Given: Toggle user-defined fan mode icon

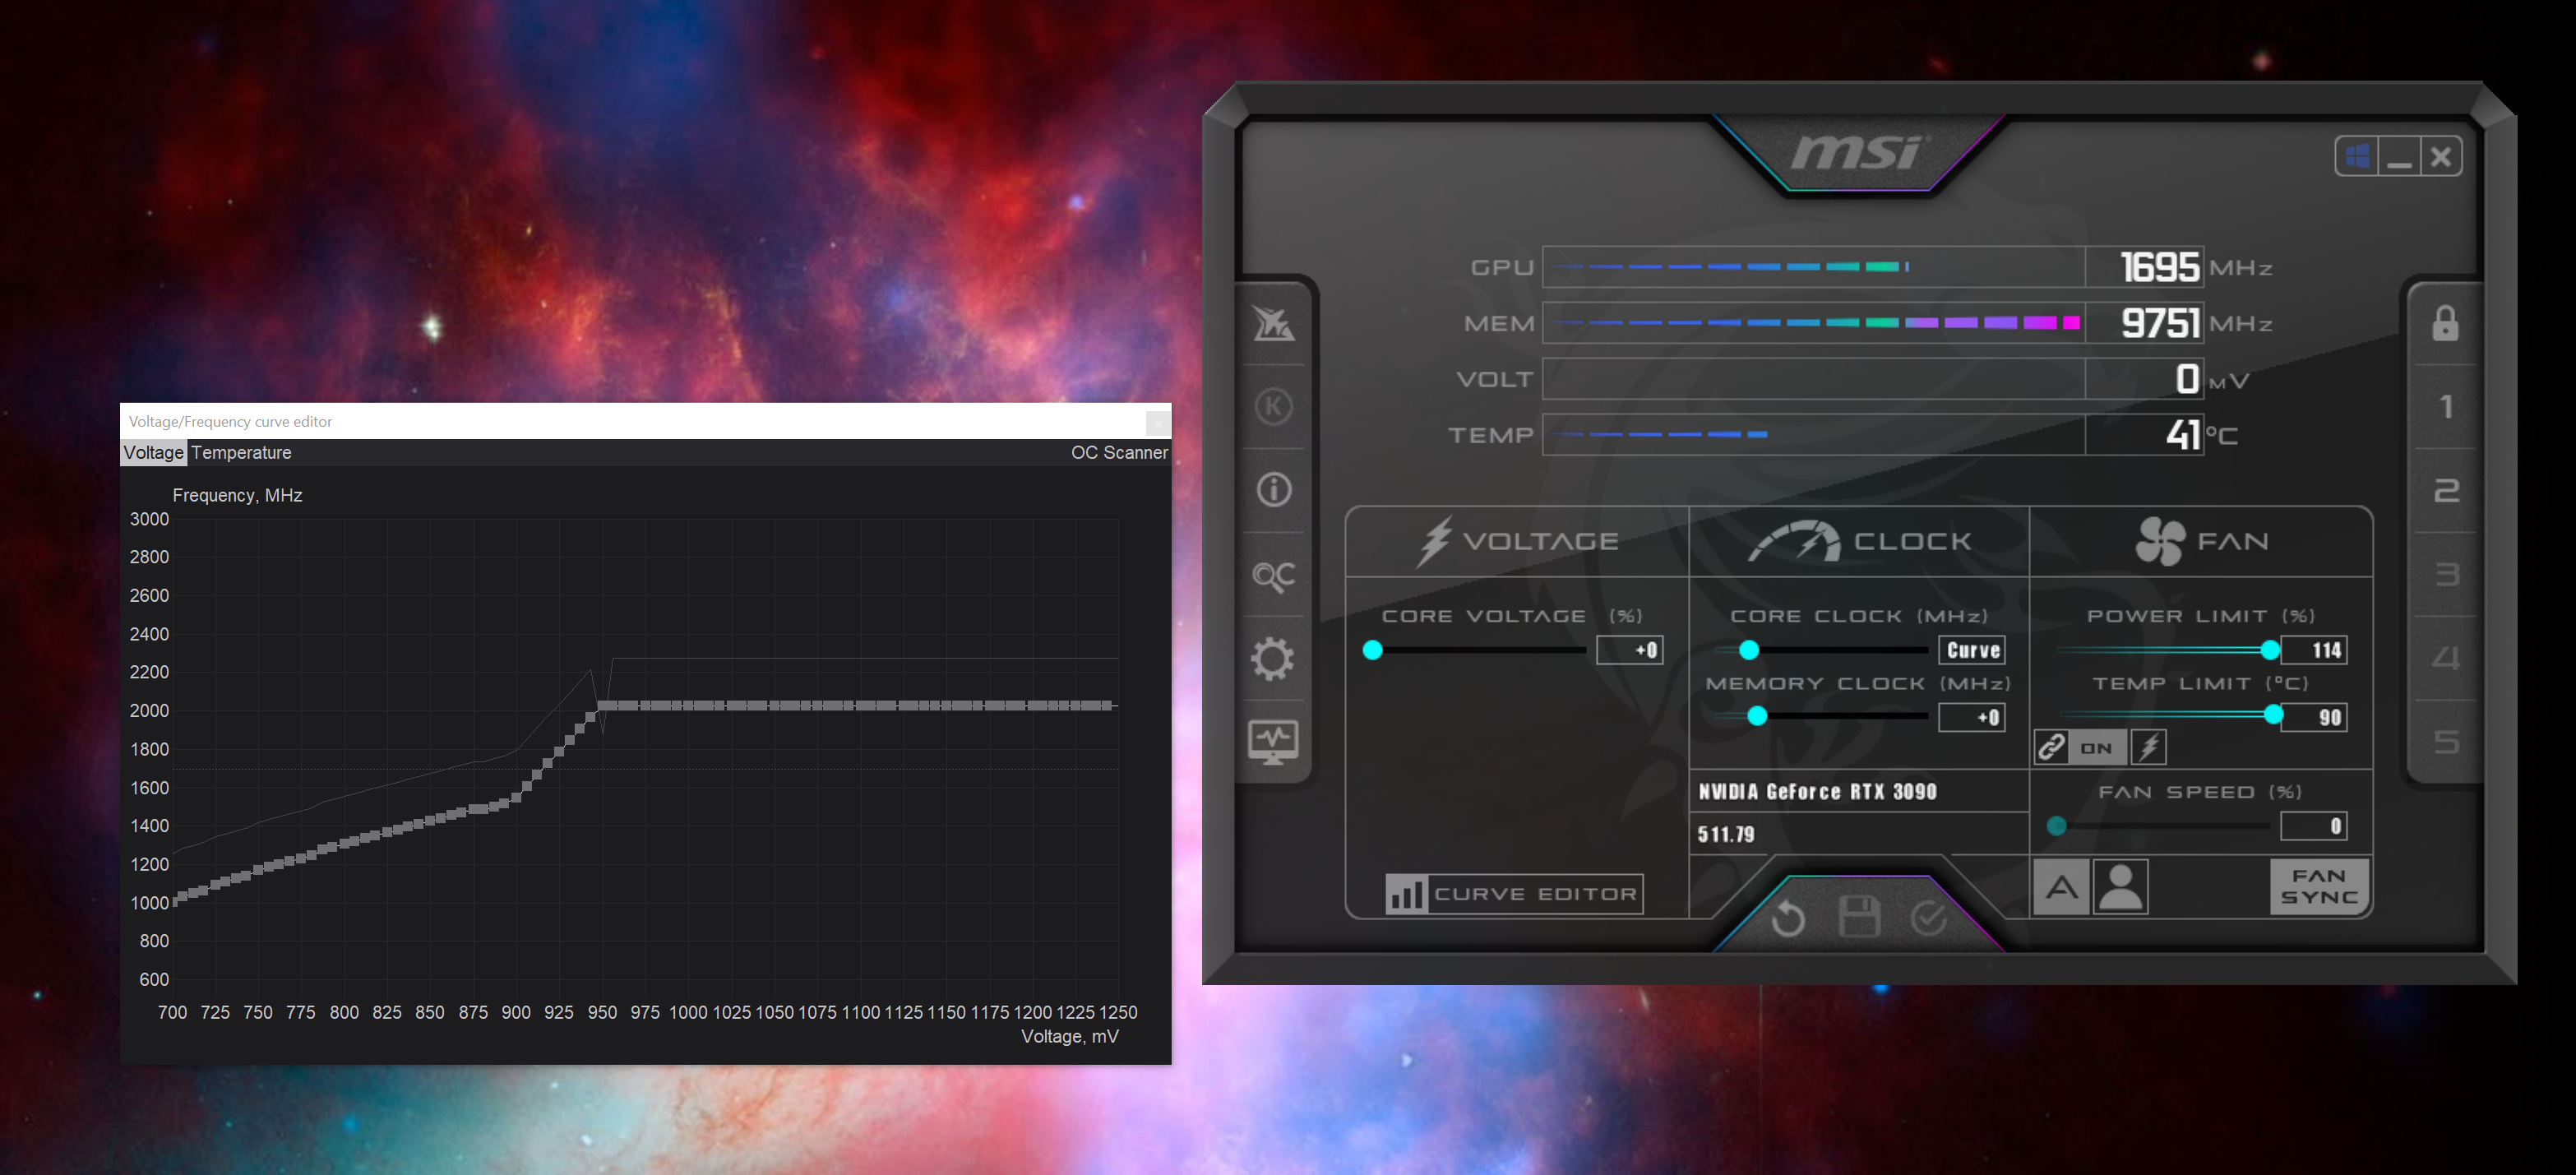Looking at the screenshot, I should pos(2120,887).
